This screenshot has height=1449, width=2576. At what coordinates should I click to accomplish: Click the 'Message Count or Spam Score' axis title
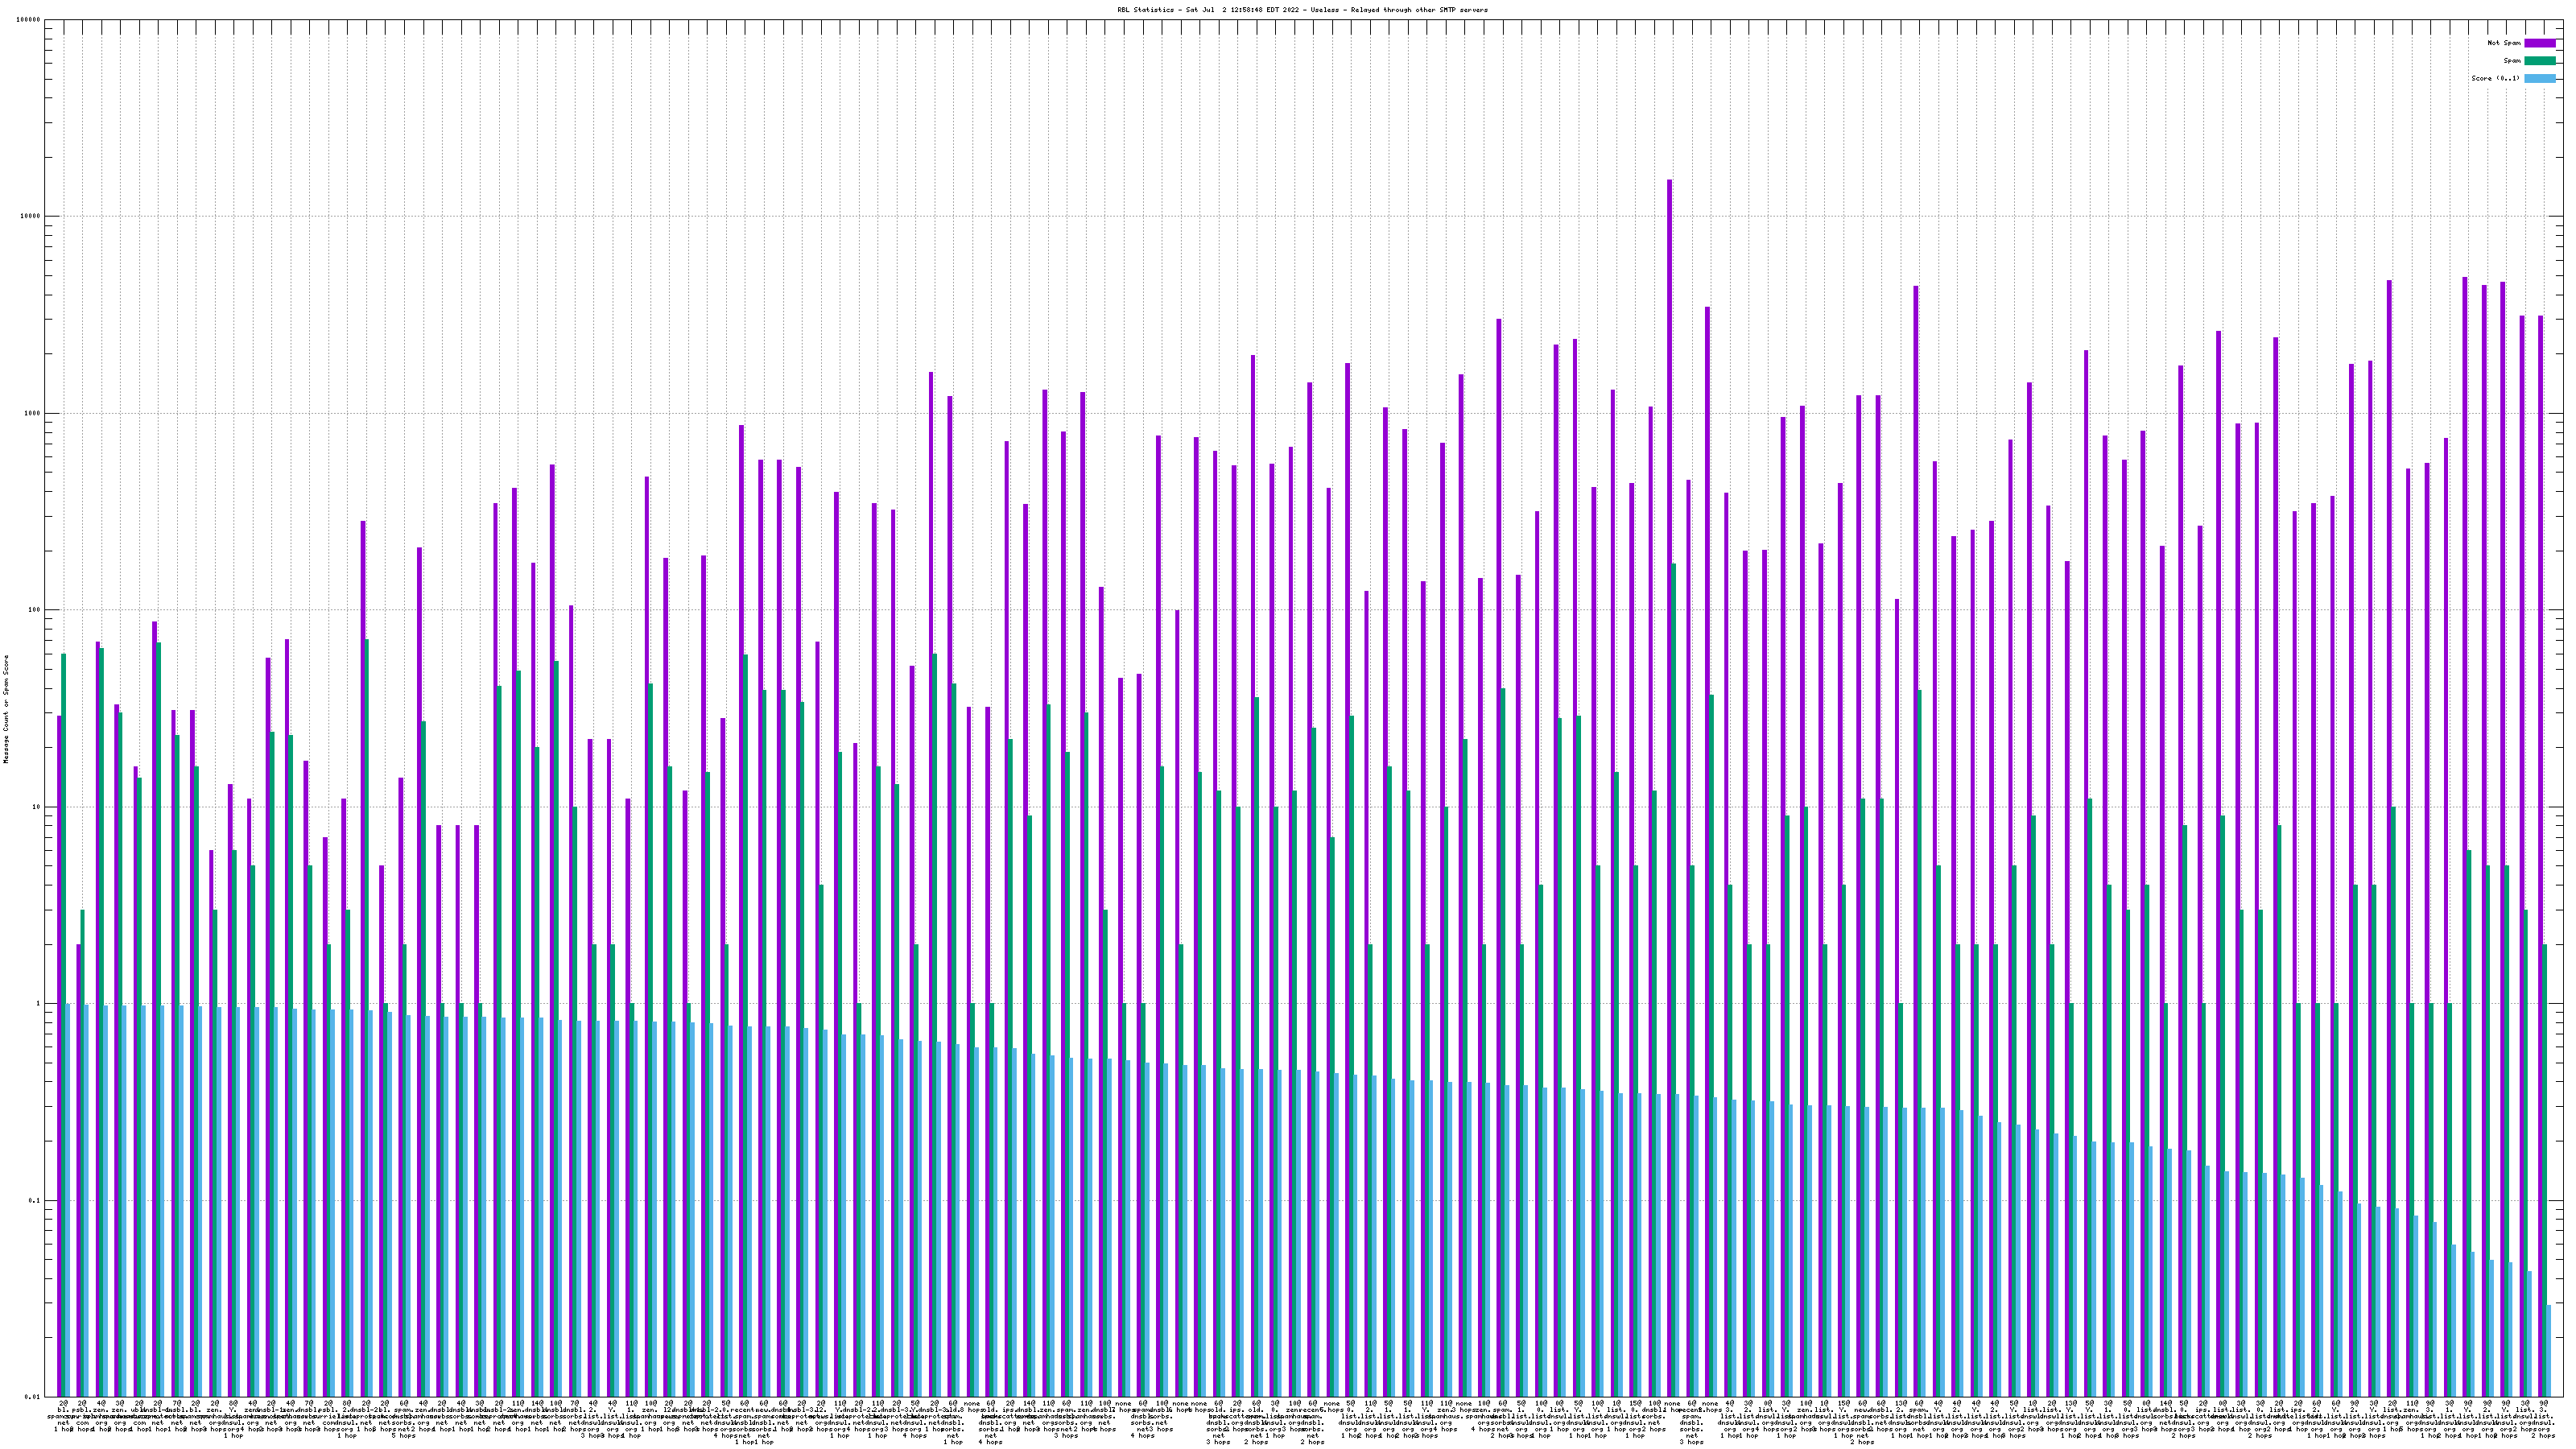point(6,708)
